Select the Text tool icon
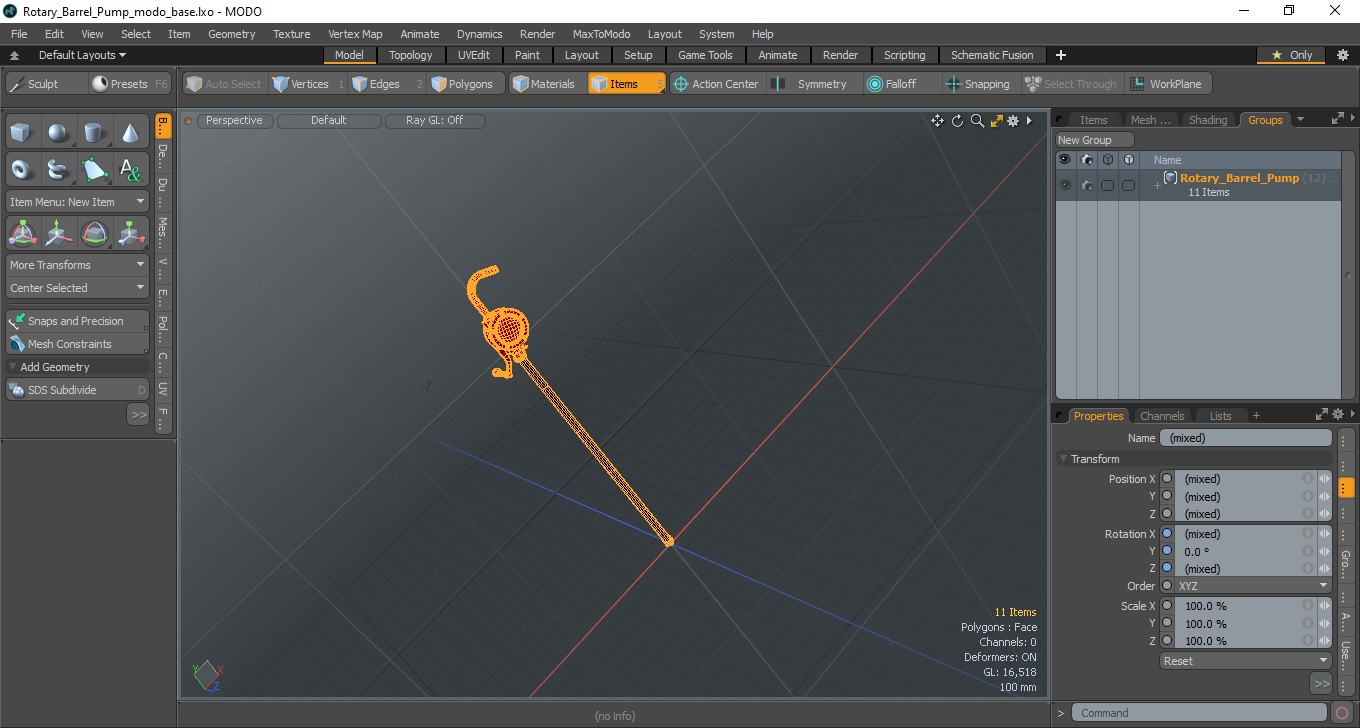This screenshot has height=728, width=1360. [130, 169]
